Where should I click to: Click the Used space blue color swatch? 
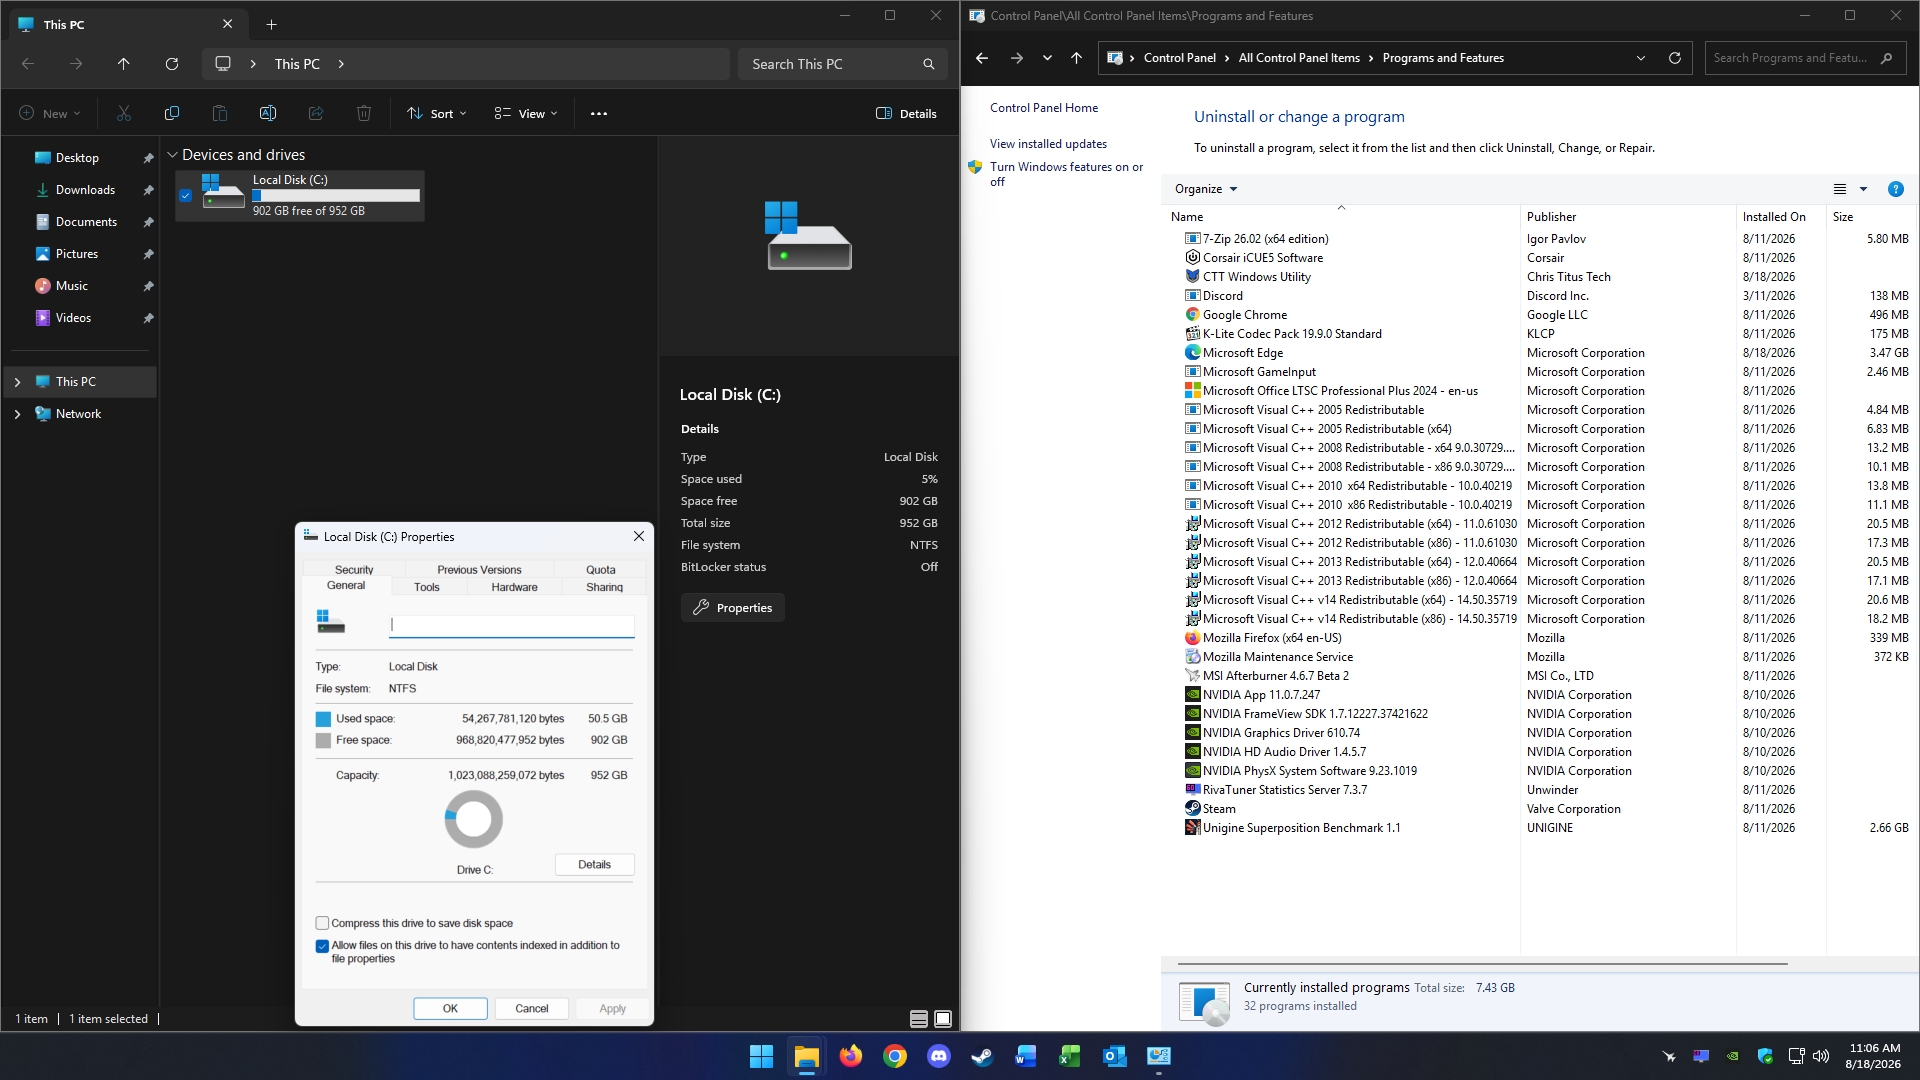(323, 719)
